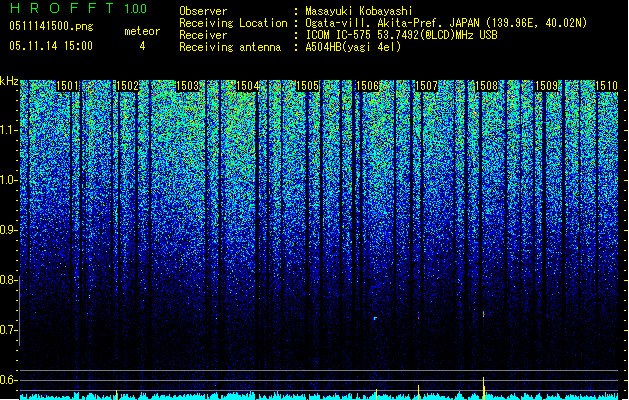The width and height of the screenshot is (629, 400).
Task: Click the 1.1 kHz axis label
Action: pos(8,130)
